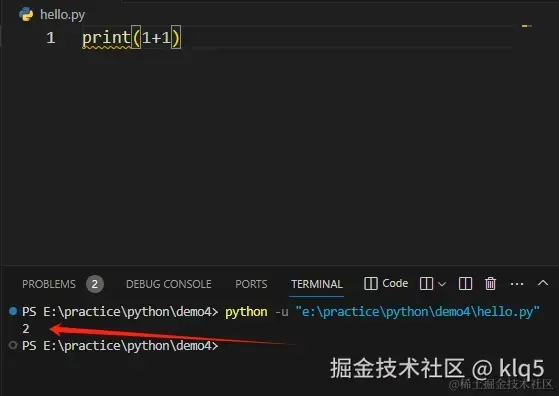Open the panel's more actions ellipsis menu
The width and height of the screenshot is (559, 396).
(x=517, y=284)
